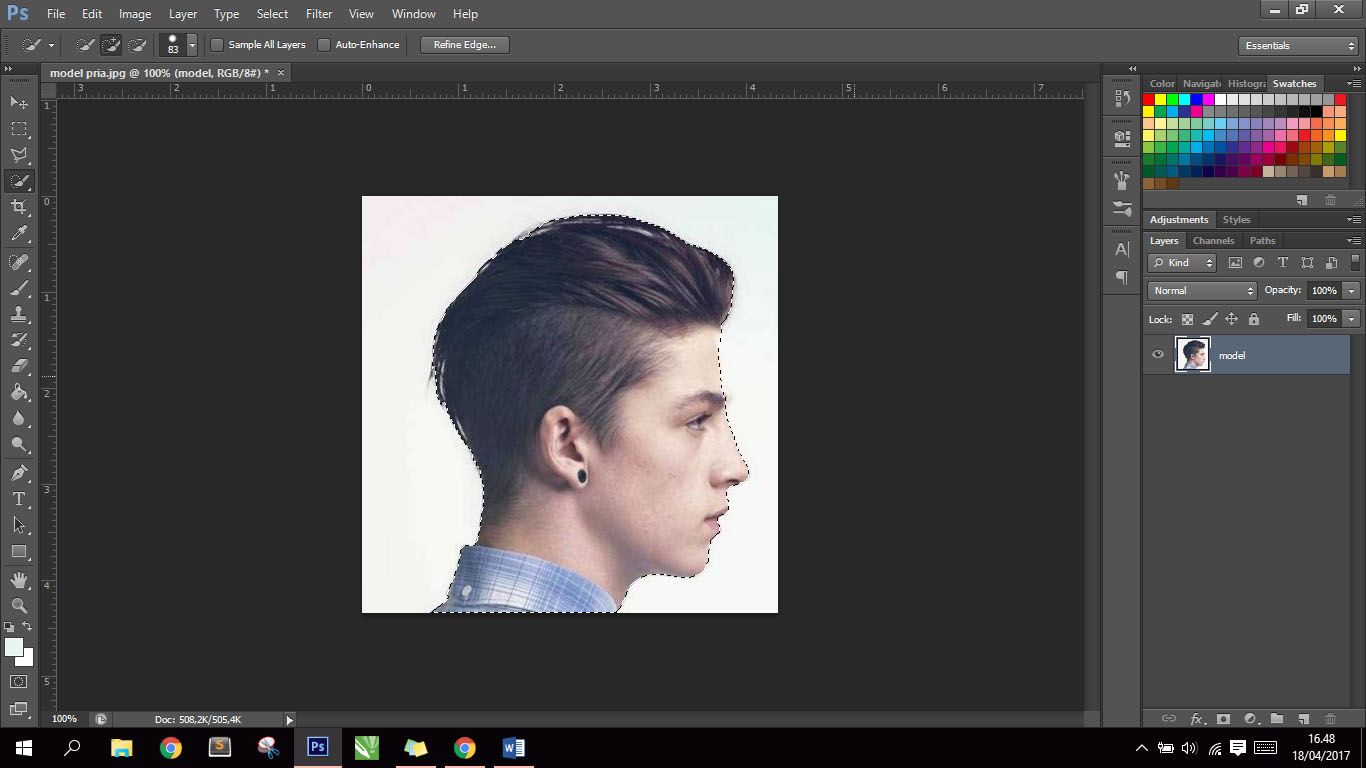Click the Refine Edge button
The width and height of the screenshot is (1366, 768).
click(x=463, y=44)
